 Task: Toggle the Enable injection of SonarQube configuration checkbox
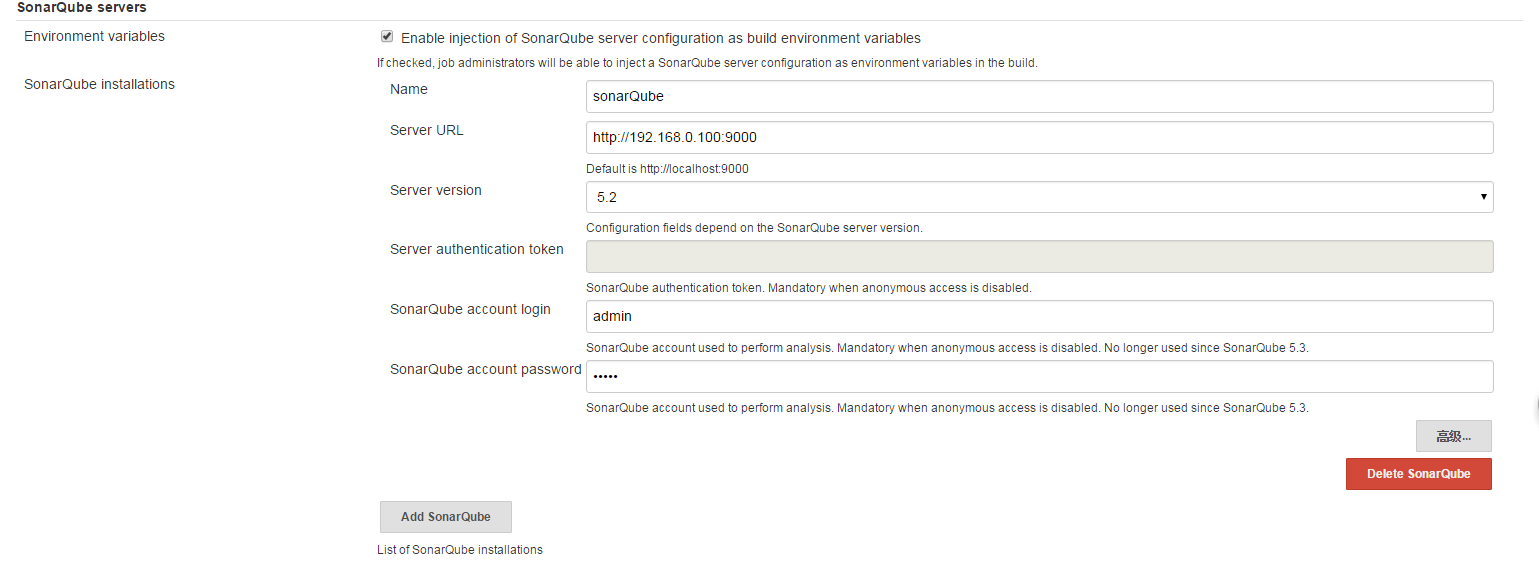(387, 37)
